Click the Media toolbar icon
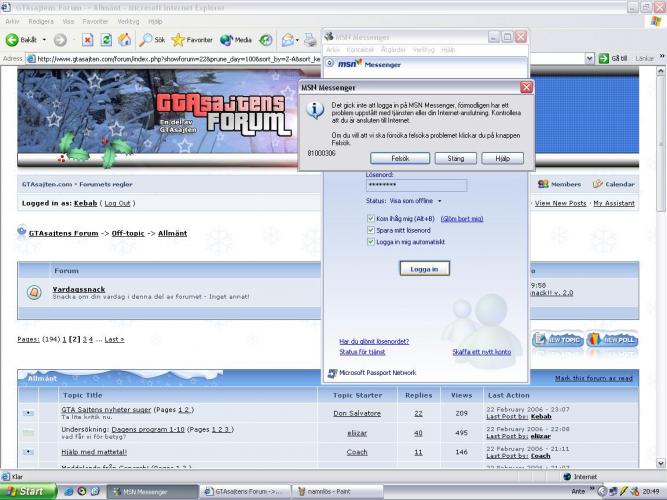 coord(236,40)
